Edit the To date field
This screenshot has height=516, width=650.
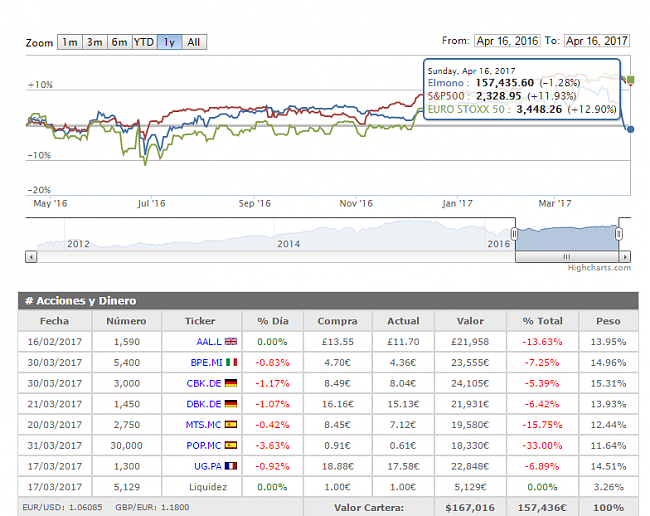[597, 41]
